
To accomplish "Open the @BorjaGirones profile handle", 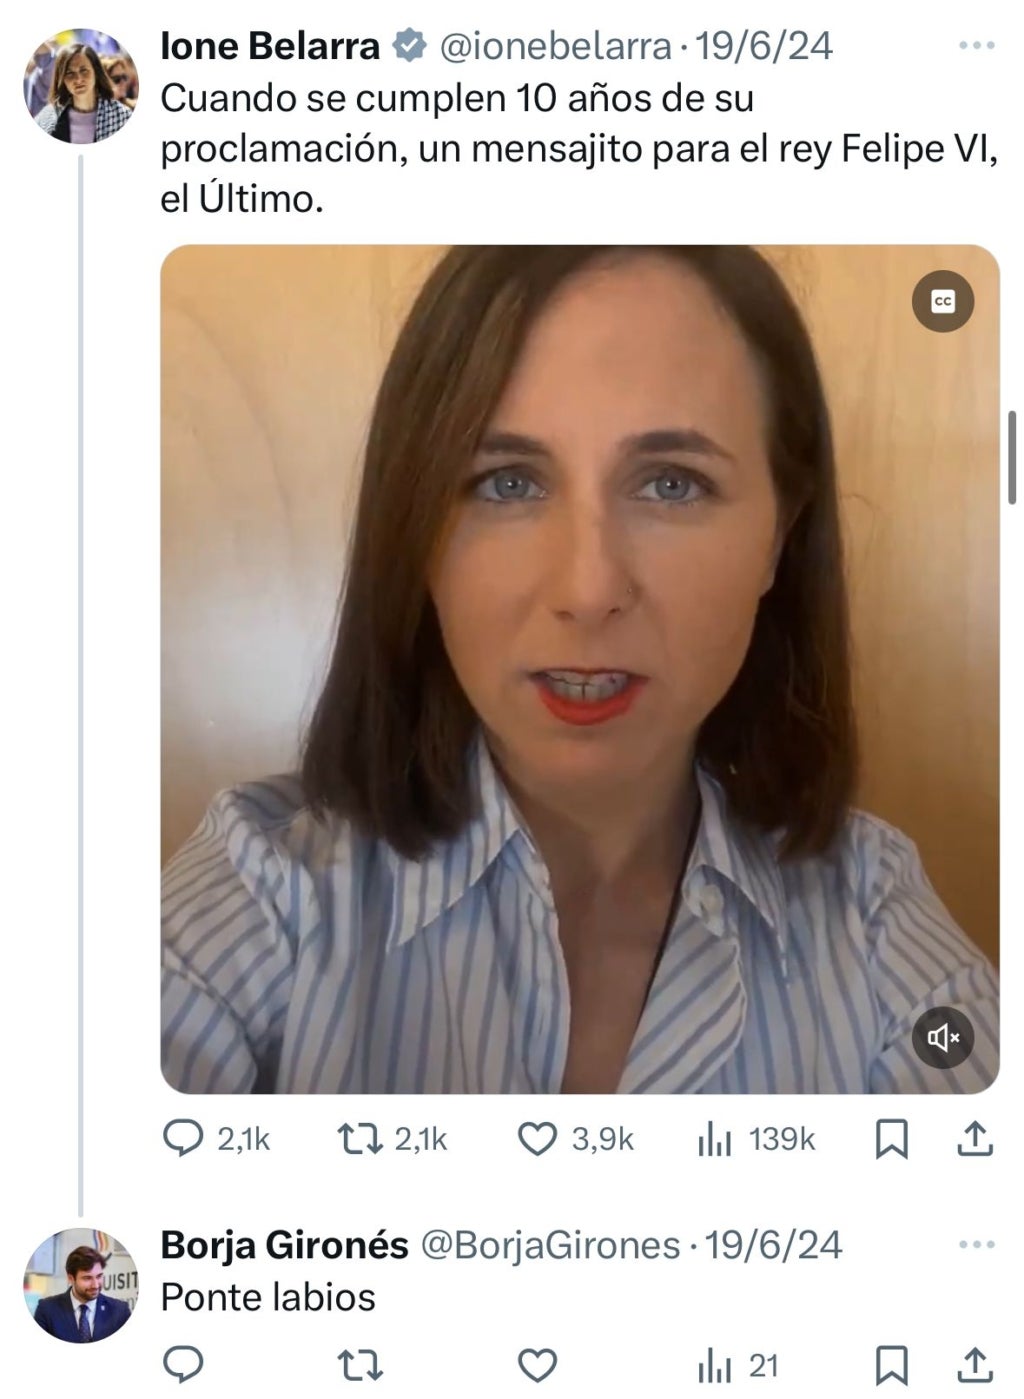I will coord(550,1245).
